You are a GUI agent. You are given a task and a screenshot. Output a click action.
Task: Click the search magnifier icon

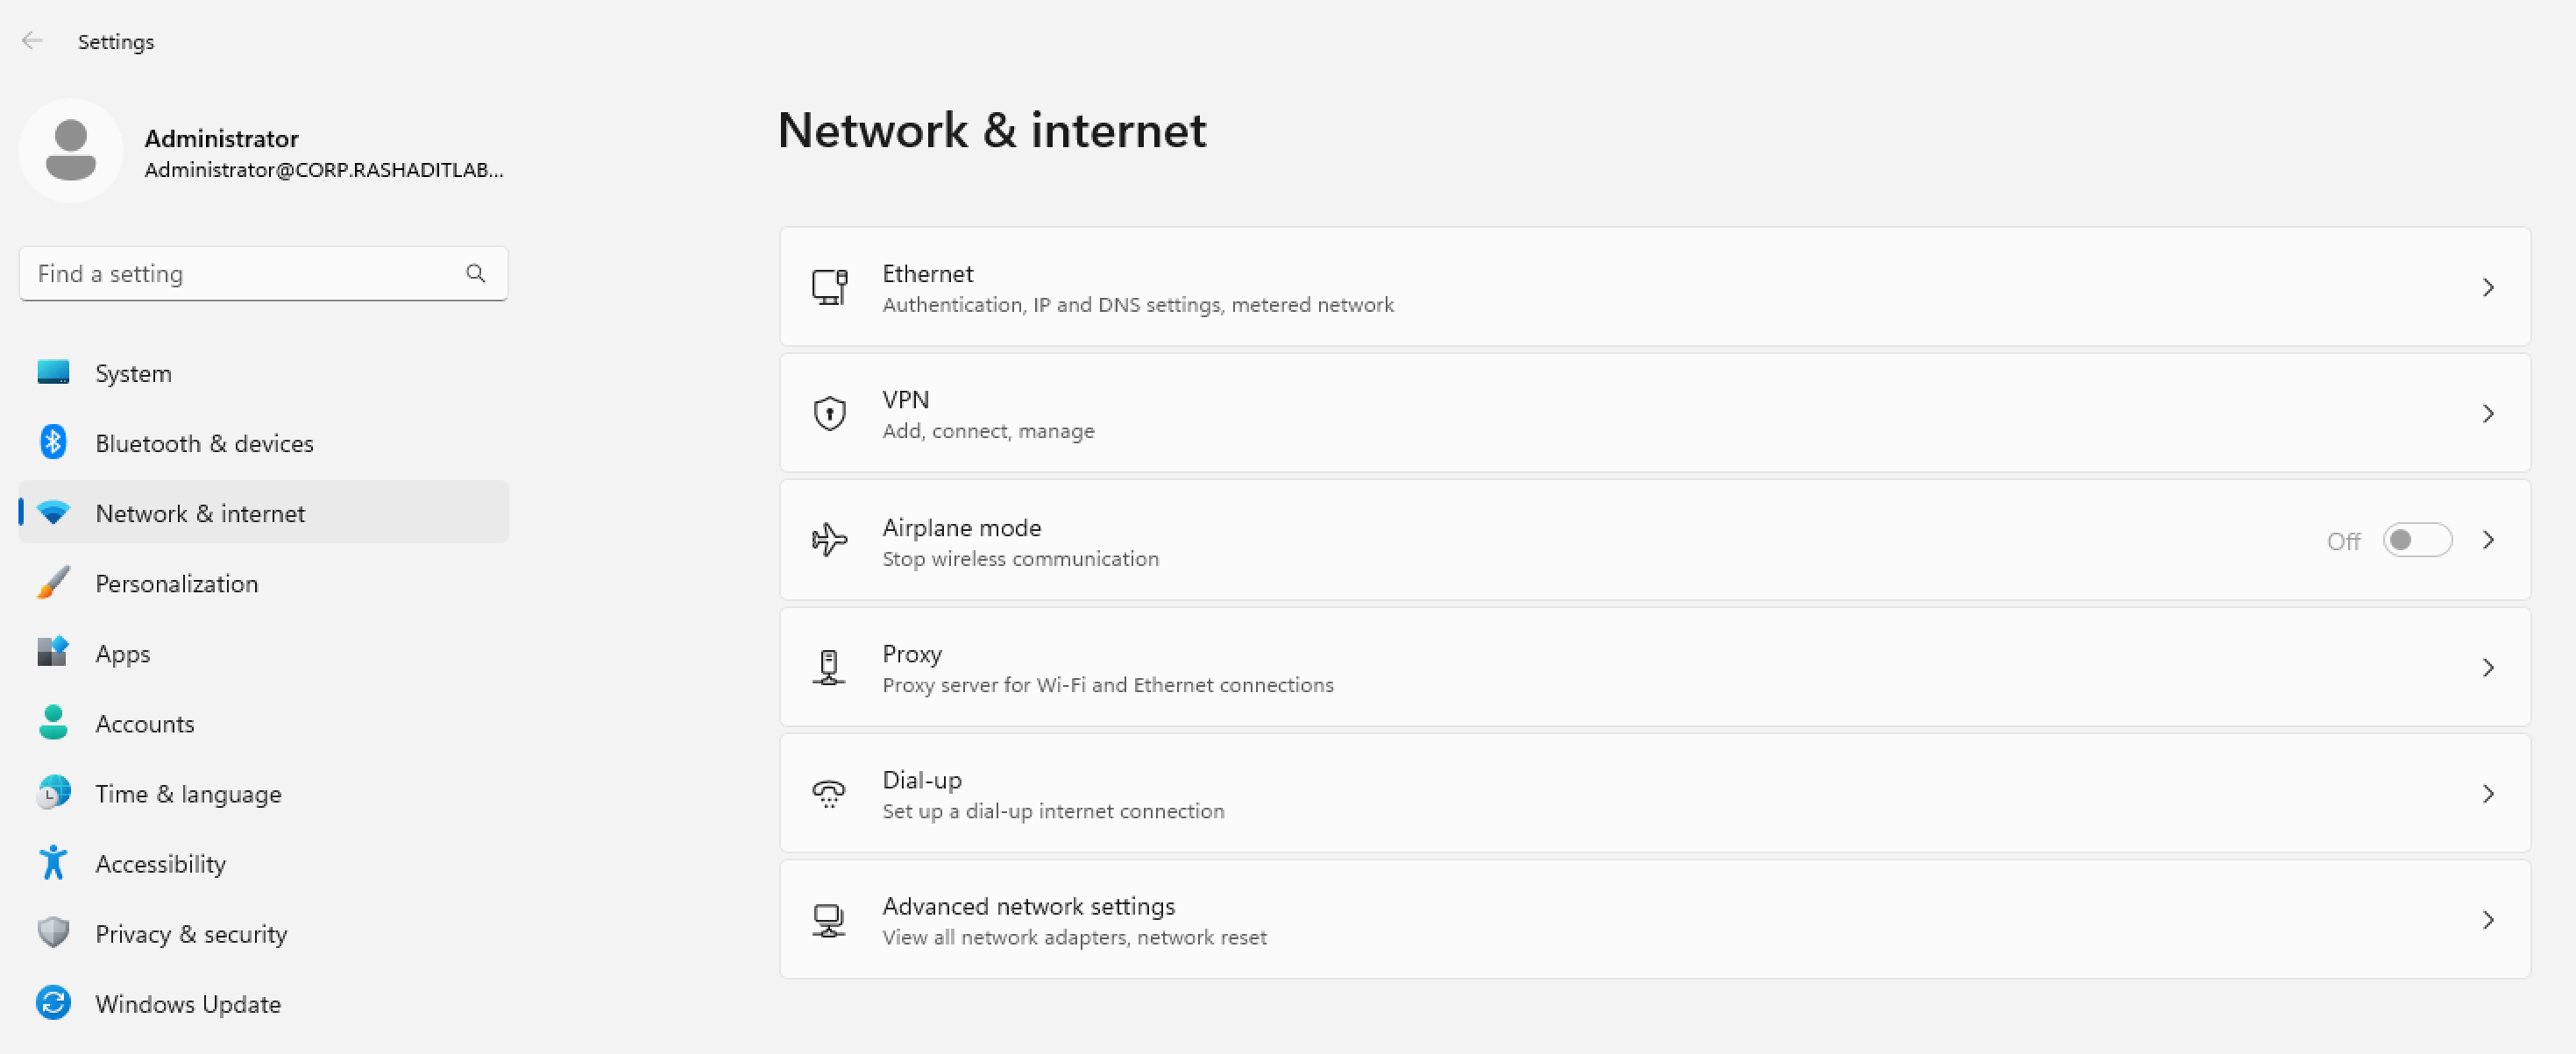click(x=475, y=273)
